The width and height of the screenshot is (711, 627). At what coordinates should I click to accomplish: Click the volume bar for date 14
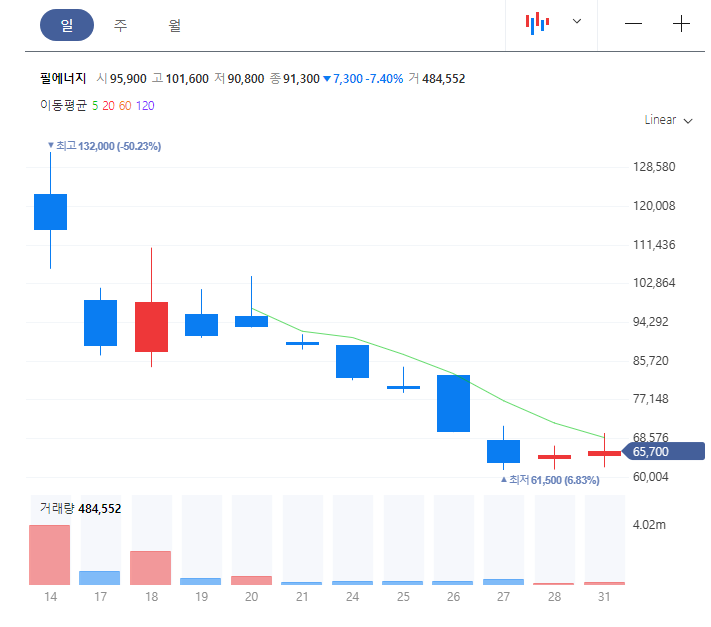(49, 555)
